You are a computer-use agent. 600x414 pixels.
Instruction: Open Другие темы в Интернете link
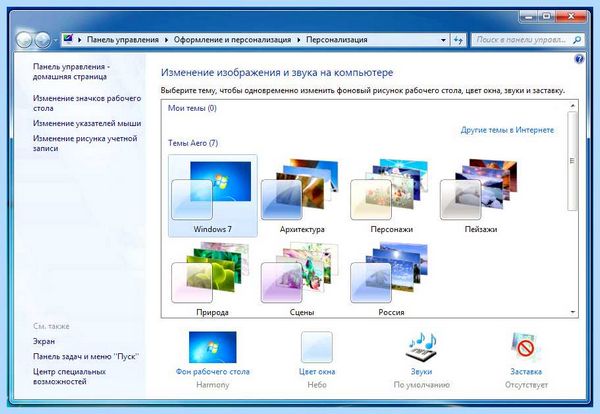[507, 130]
